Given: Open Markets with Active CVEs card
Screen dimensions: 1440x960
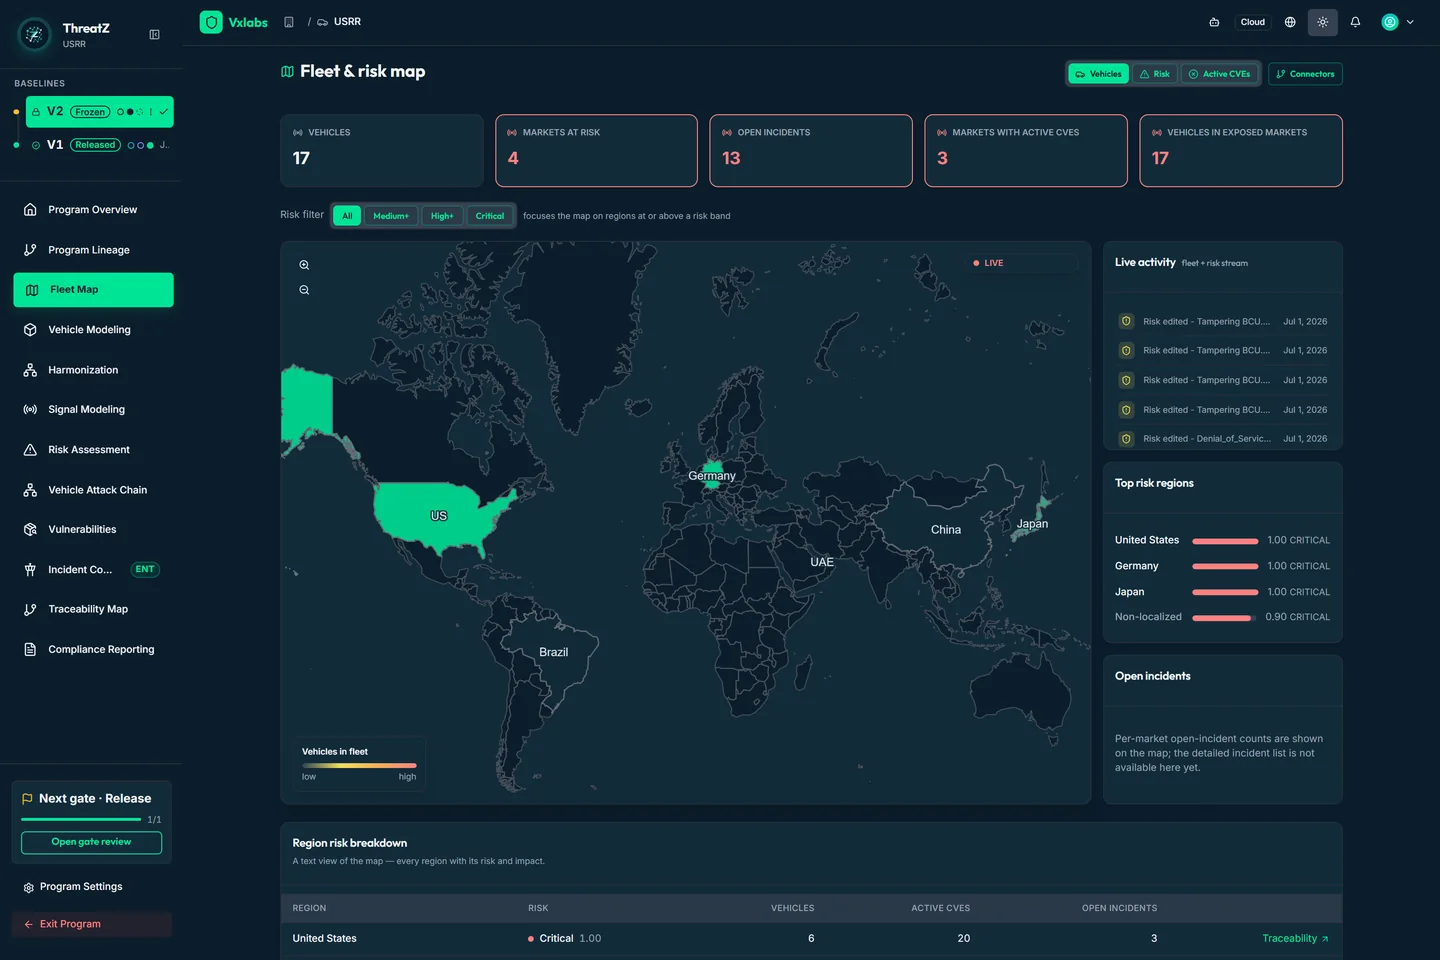Looking at the screenshot, I should click(x=1026, y=151).
